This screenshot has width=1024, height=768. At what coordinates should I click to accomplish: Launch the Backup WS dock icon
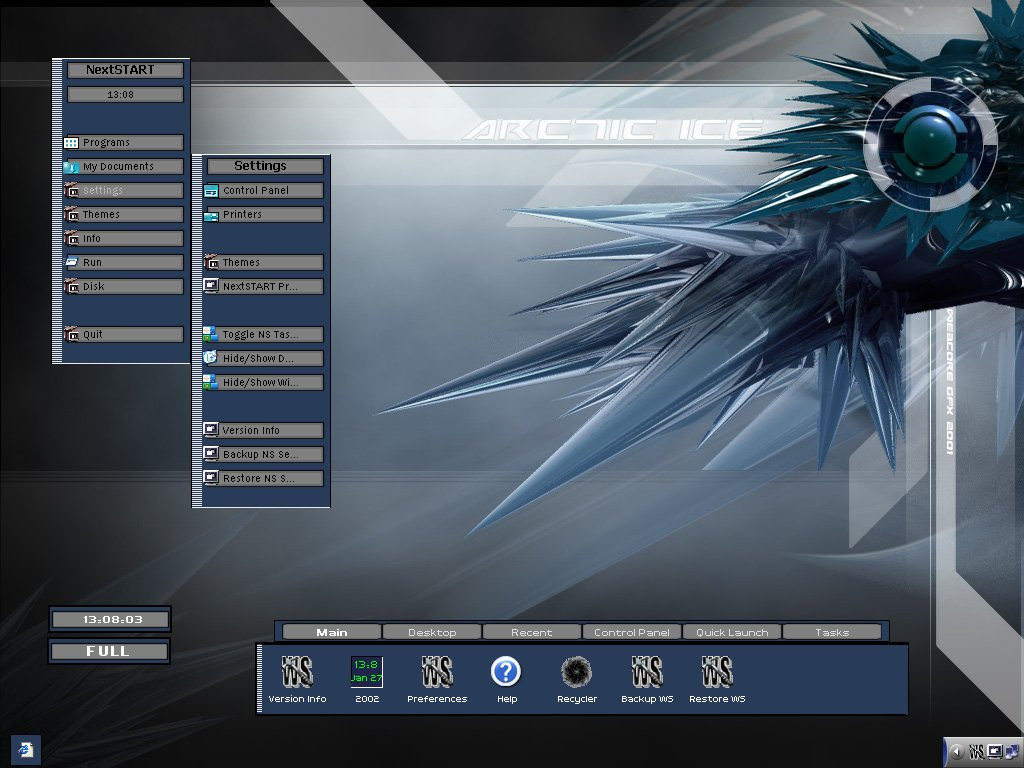click(647, 672)
